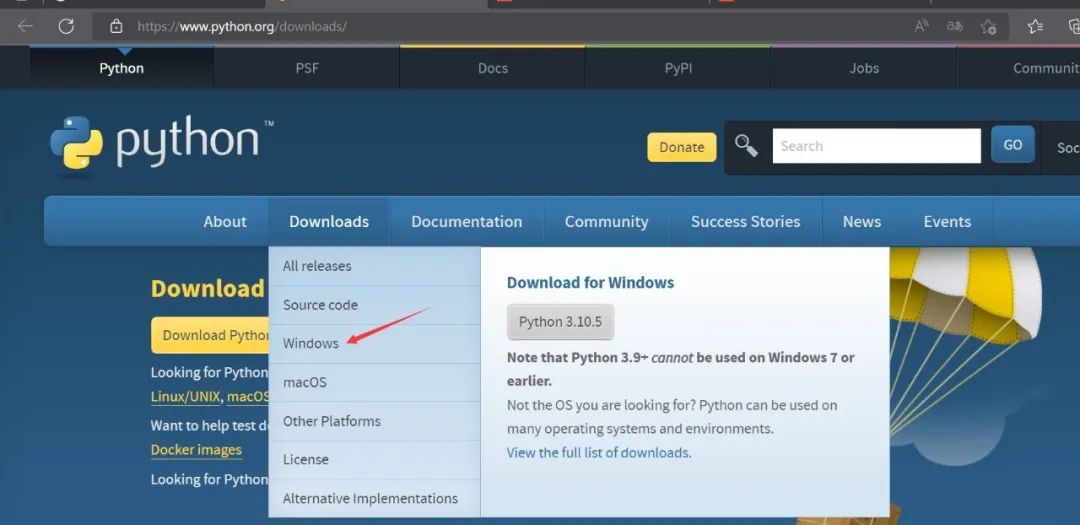Open the Docker images link

196,450
